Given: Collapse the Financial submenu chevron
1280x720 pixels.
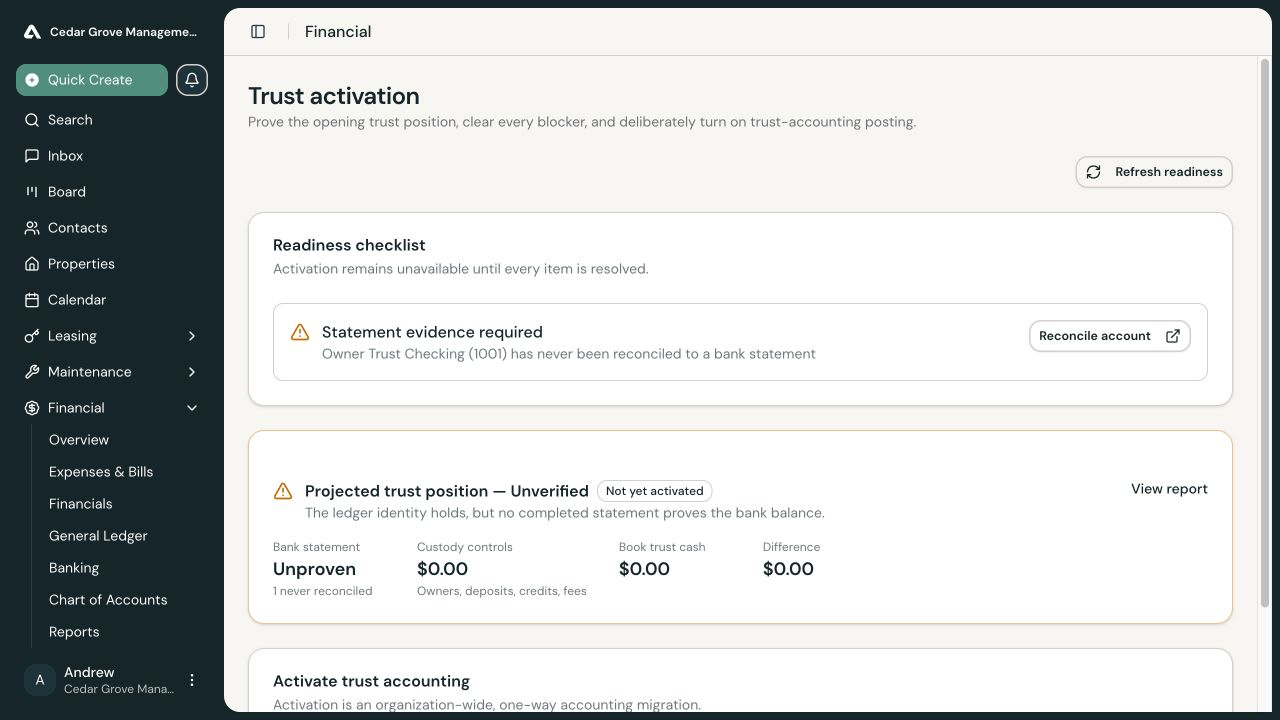Looking at the screenshot, I should point(192,408).
